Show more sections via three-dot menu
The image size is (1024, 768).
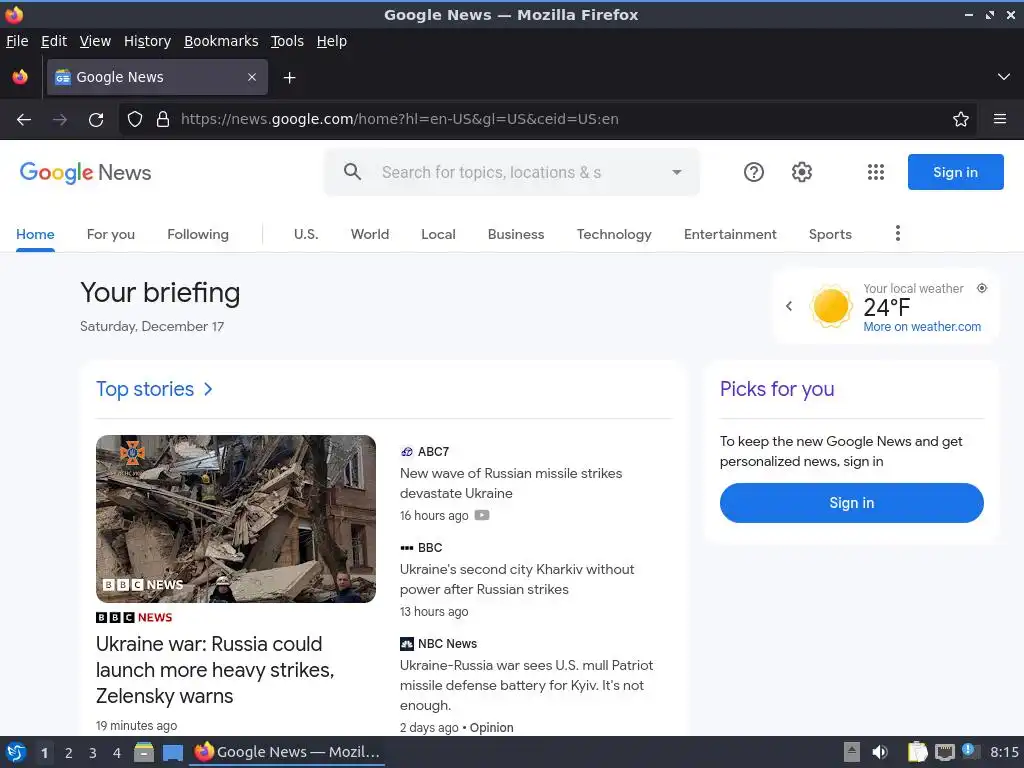point(898,233)
